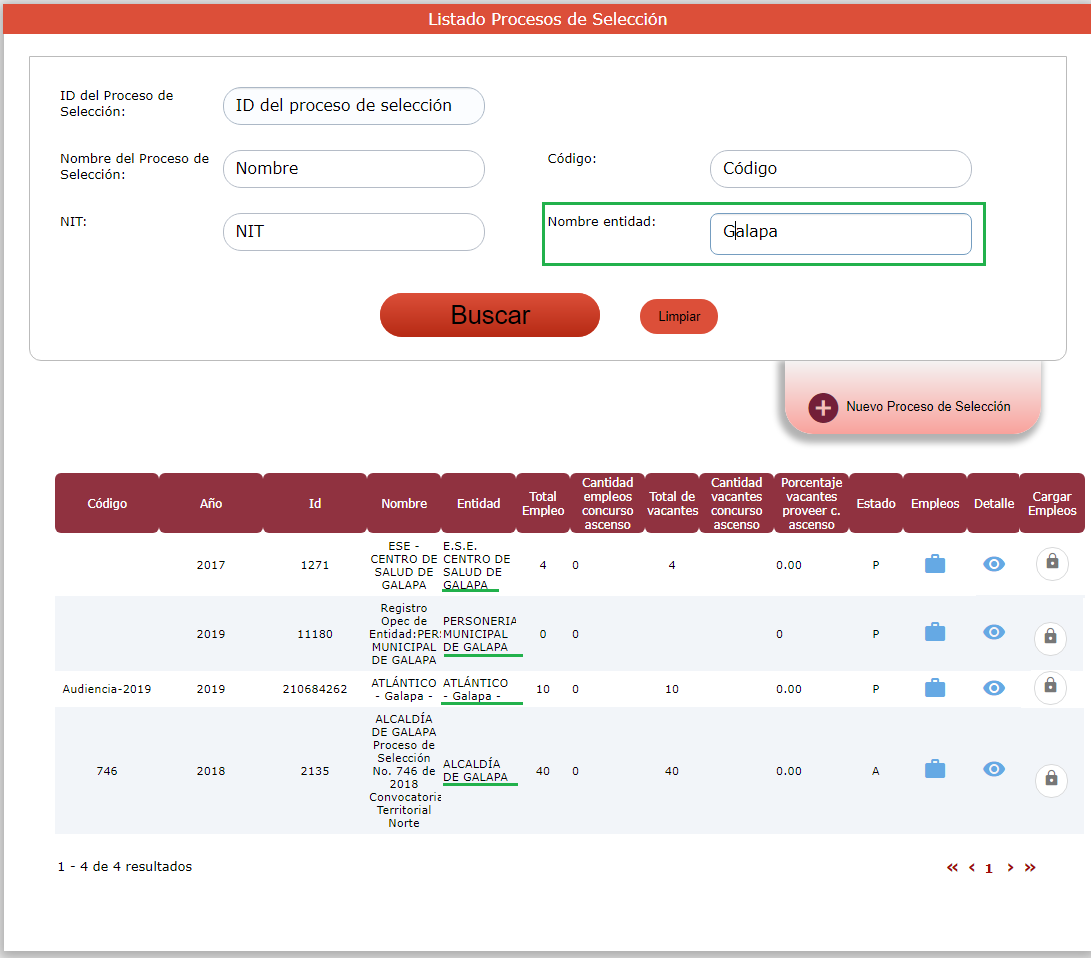This screenshot has height=958, width=1091.
Task: Click plus icon for Nuevo Proceso de Selección
Action: (822, 408)
